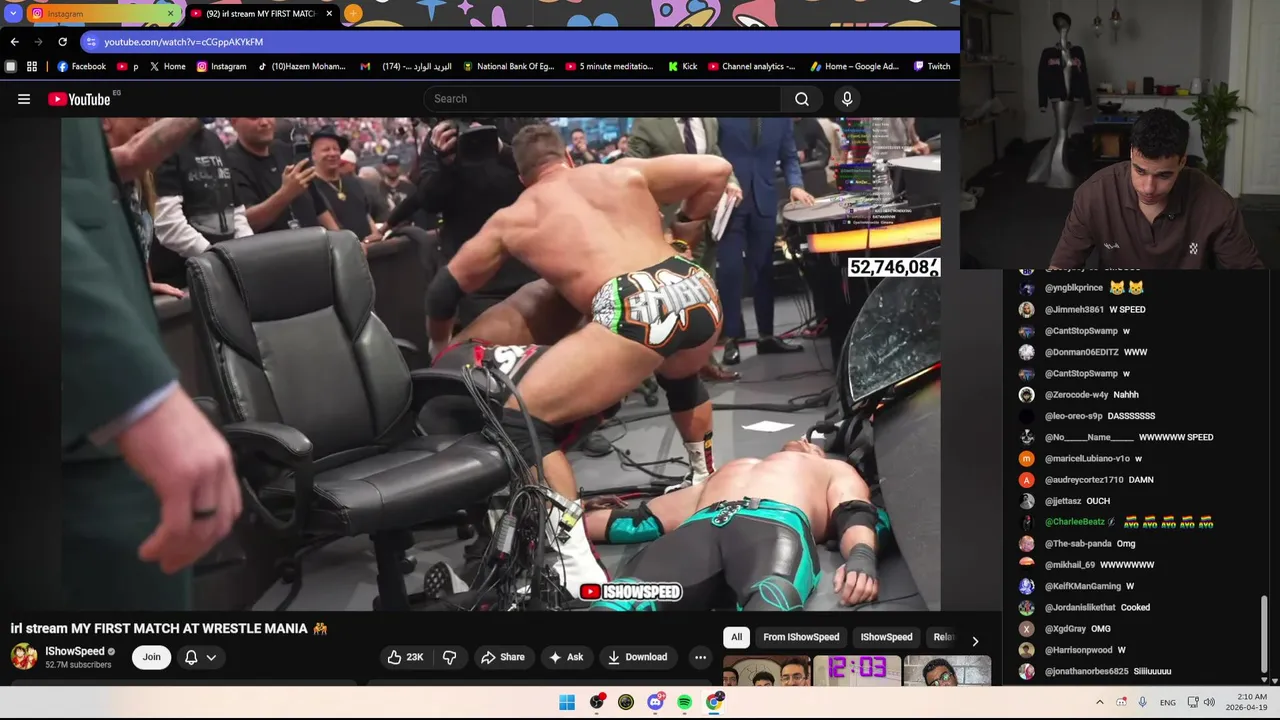Open the ENG language switcher
This screenshot has width=1280, height=720.
pyautogui.click(x=1167, y=702)
